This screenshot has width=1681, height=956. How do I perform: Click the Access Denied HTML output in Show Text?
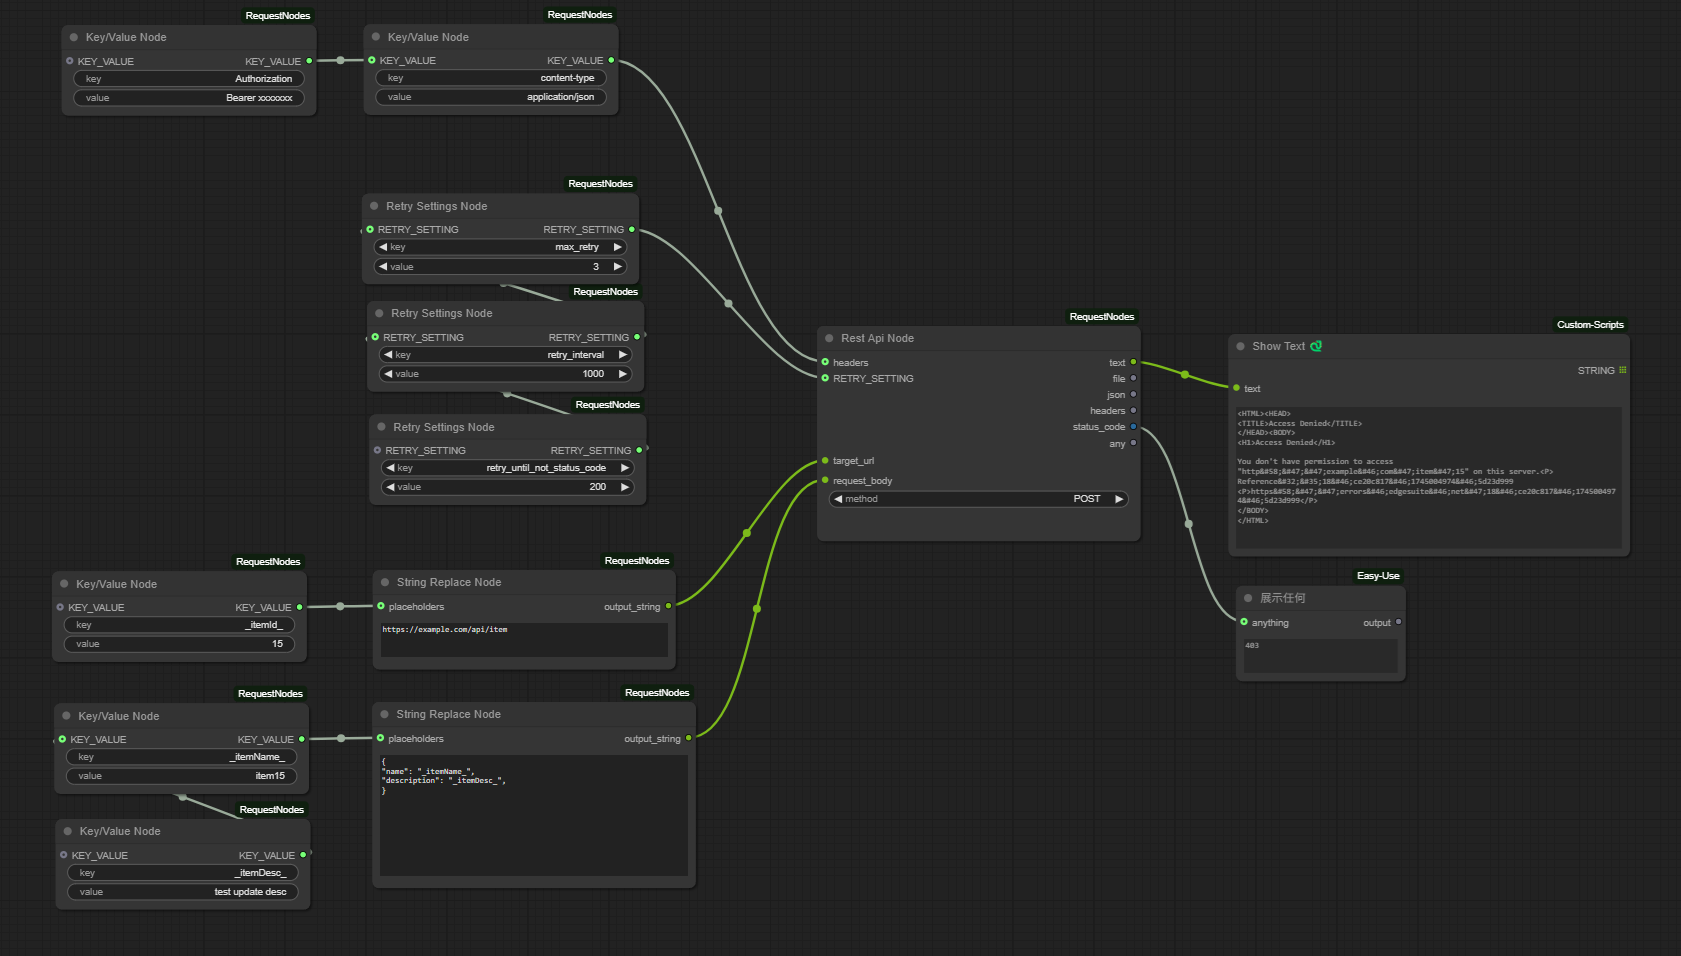[1428, 477]
